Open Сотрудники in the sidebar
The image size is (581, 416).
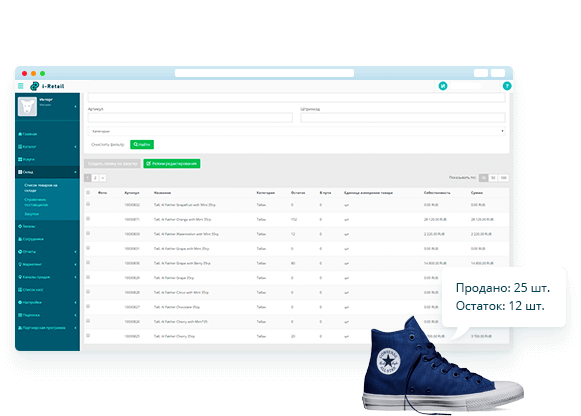pyautogui.click(x=33, y=239)
